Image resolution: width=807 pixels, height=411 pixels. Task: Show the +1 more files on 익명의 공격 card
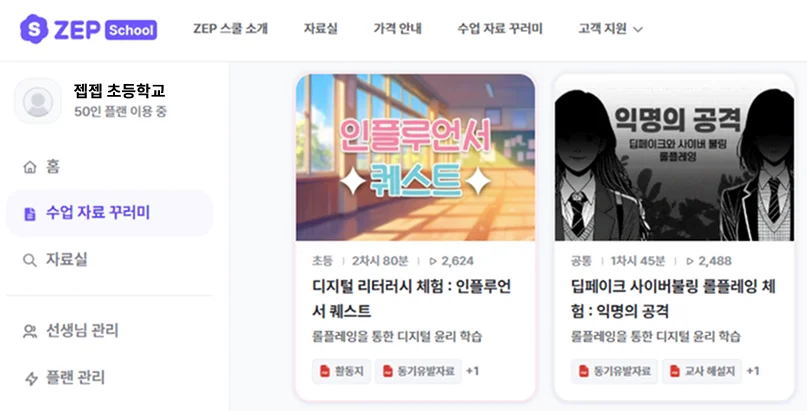753,371
